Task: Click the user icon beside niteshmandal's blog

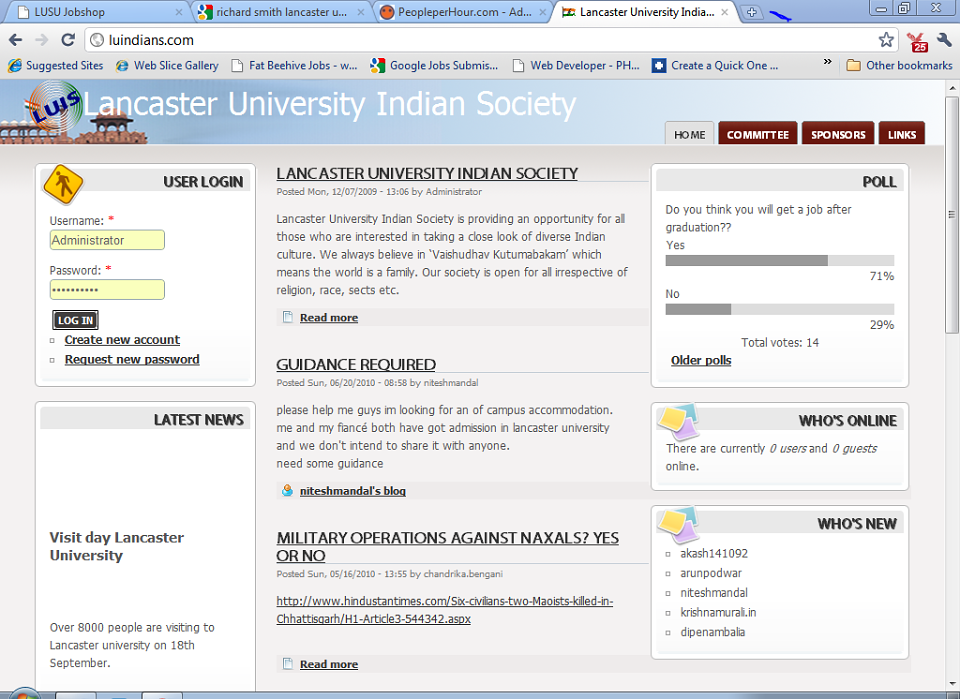Action: [287, 490]
